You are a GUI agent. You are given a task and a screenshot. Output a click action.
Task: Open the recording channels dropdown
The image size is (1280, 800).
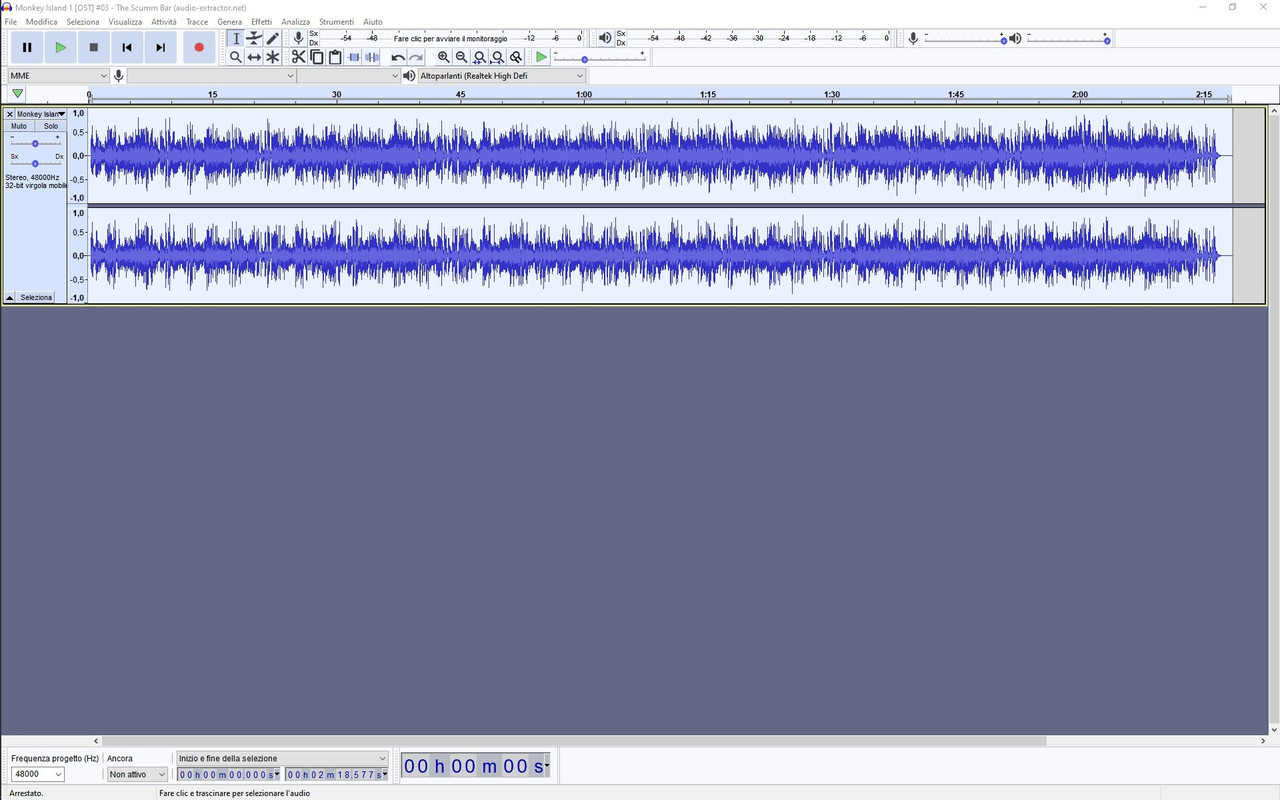coord(350,76)
